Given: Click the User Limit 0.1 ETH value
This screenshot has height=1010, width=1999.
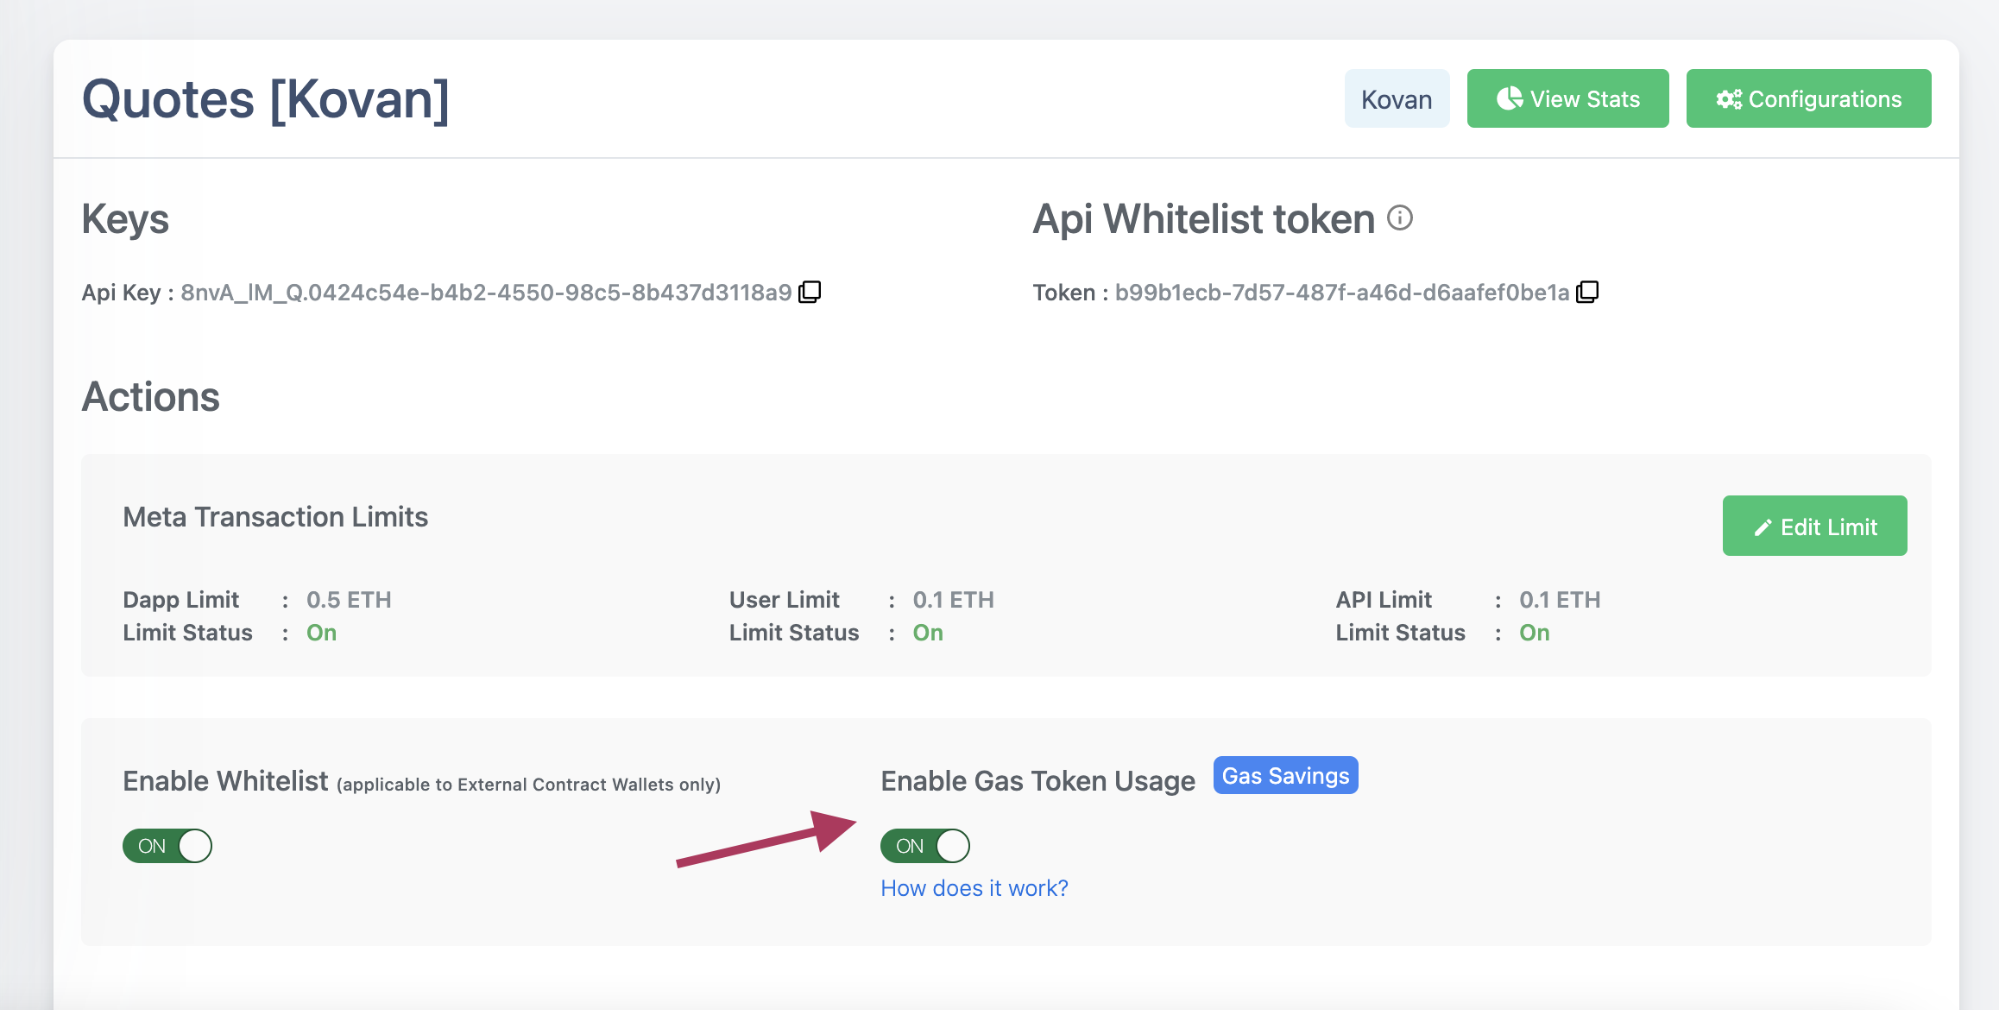Looking at the screenshot, I should click(953, 600).
